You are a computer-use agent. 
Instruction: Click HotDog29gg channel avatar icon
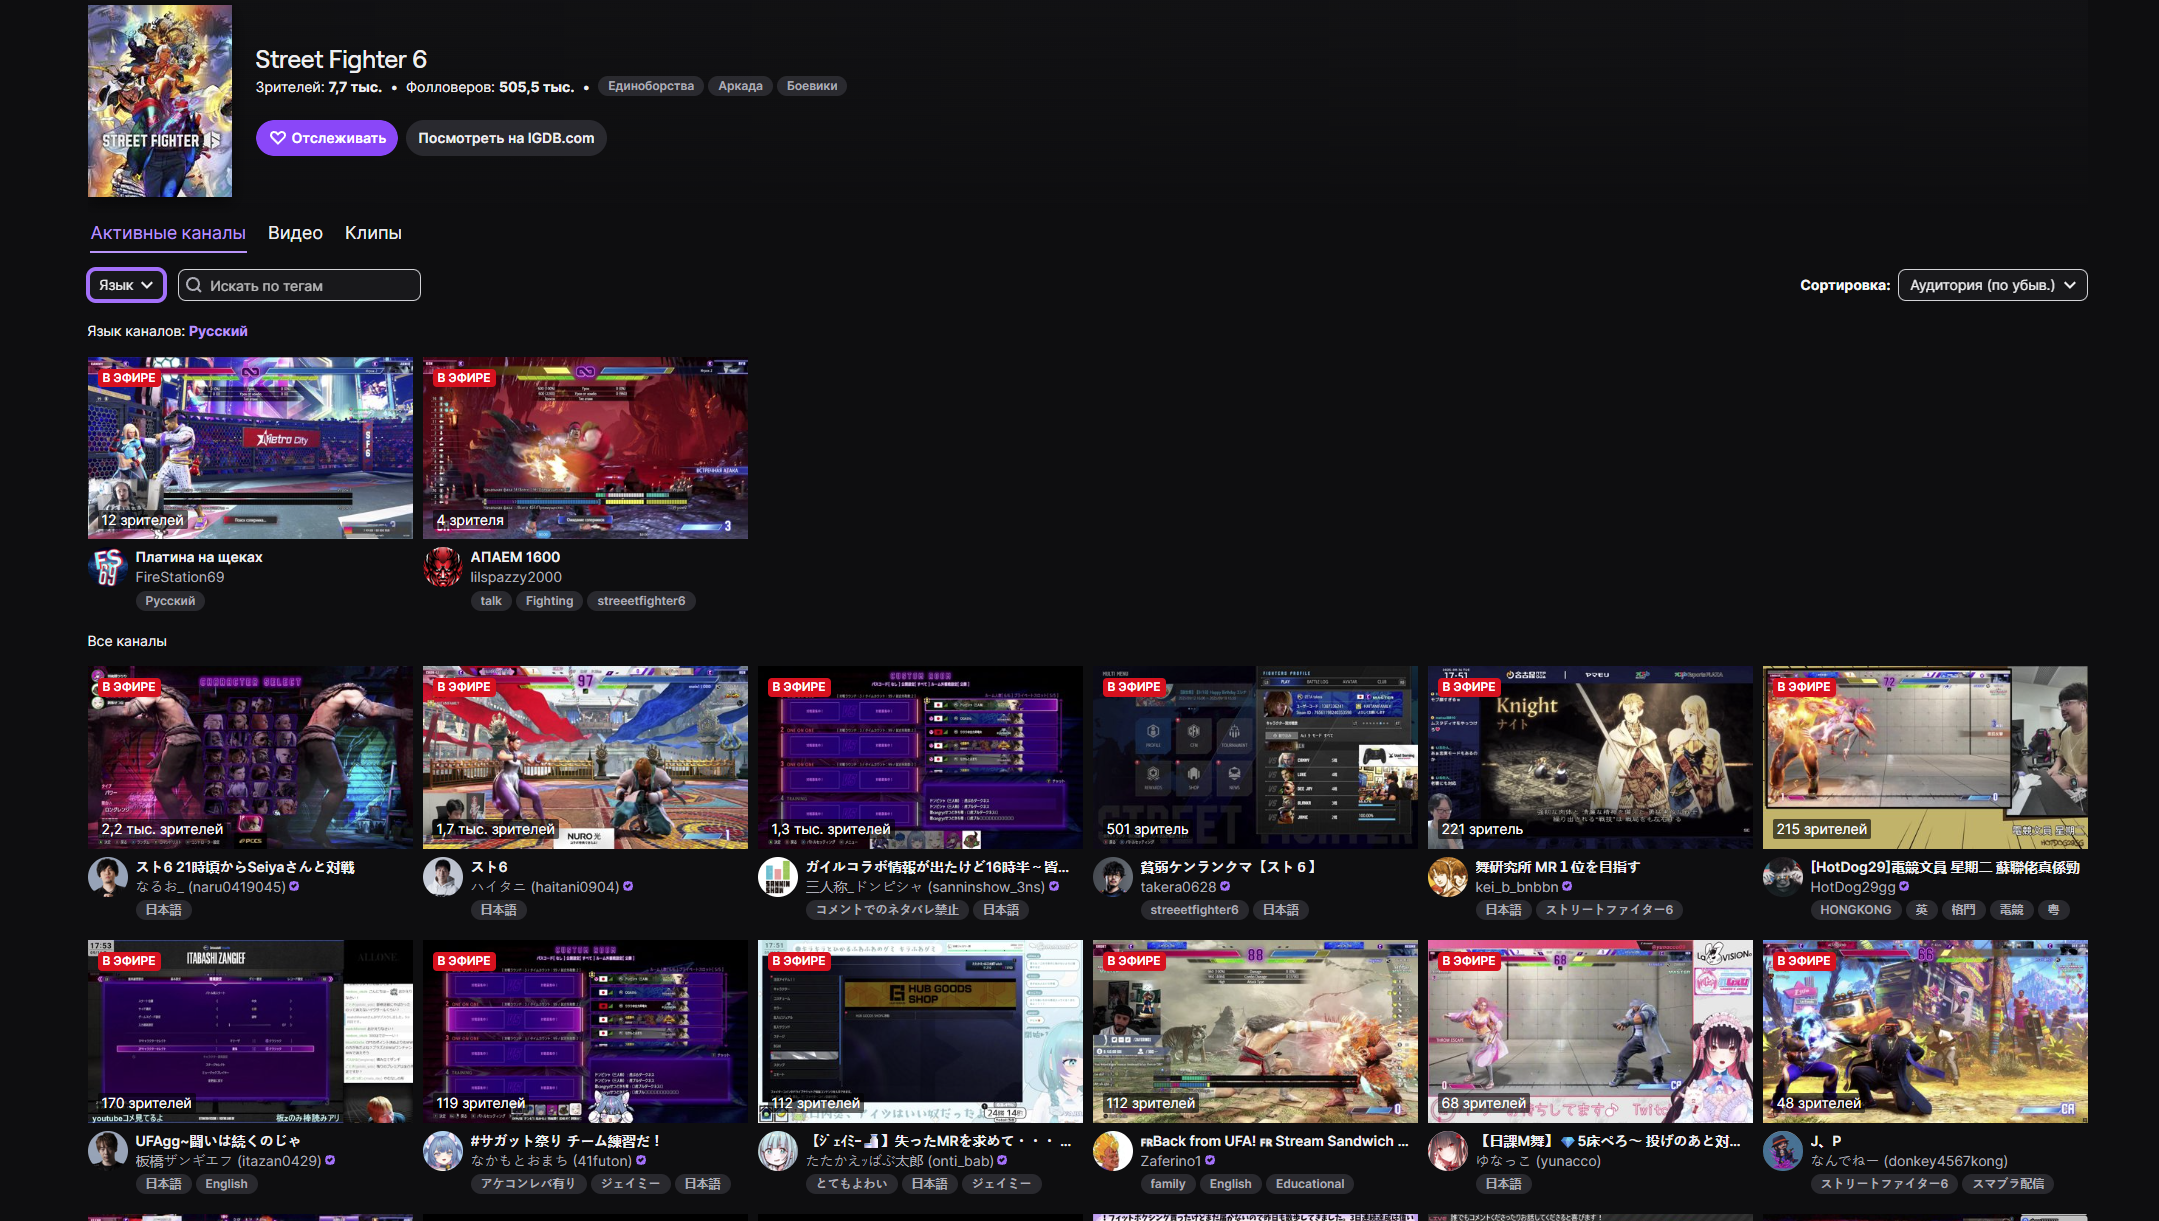click(x=1782, y=877)
